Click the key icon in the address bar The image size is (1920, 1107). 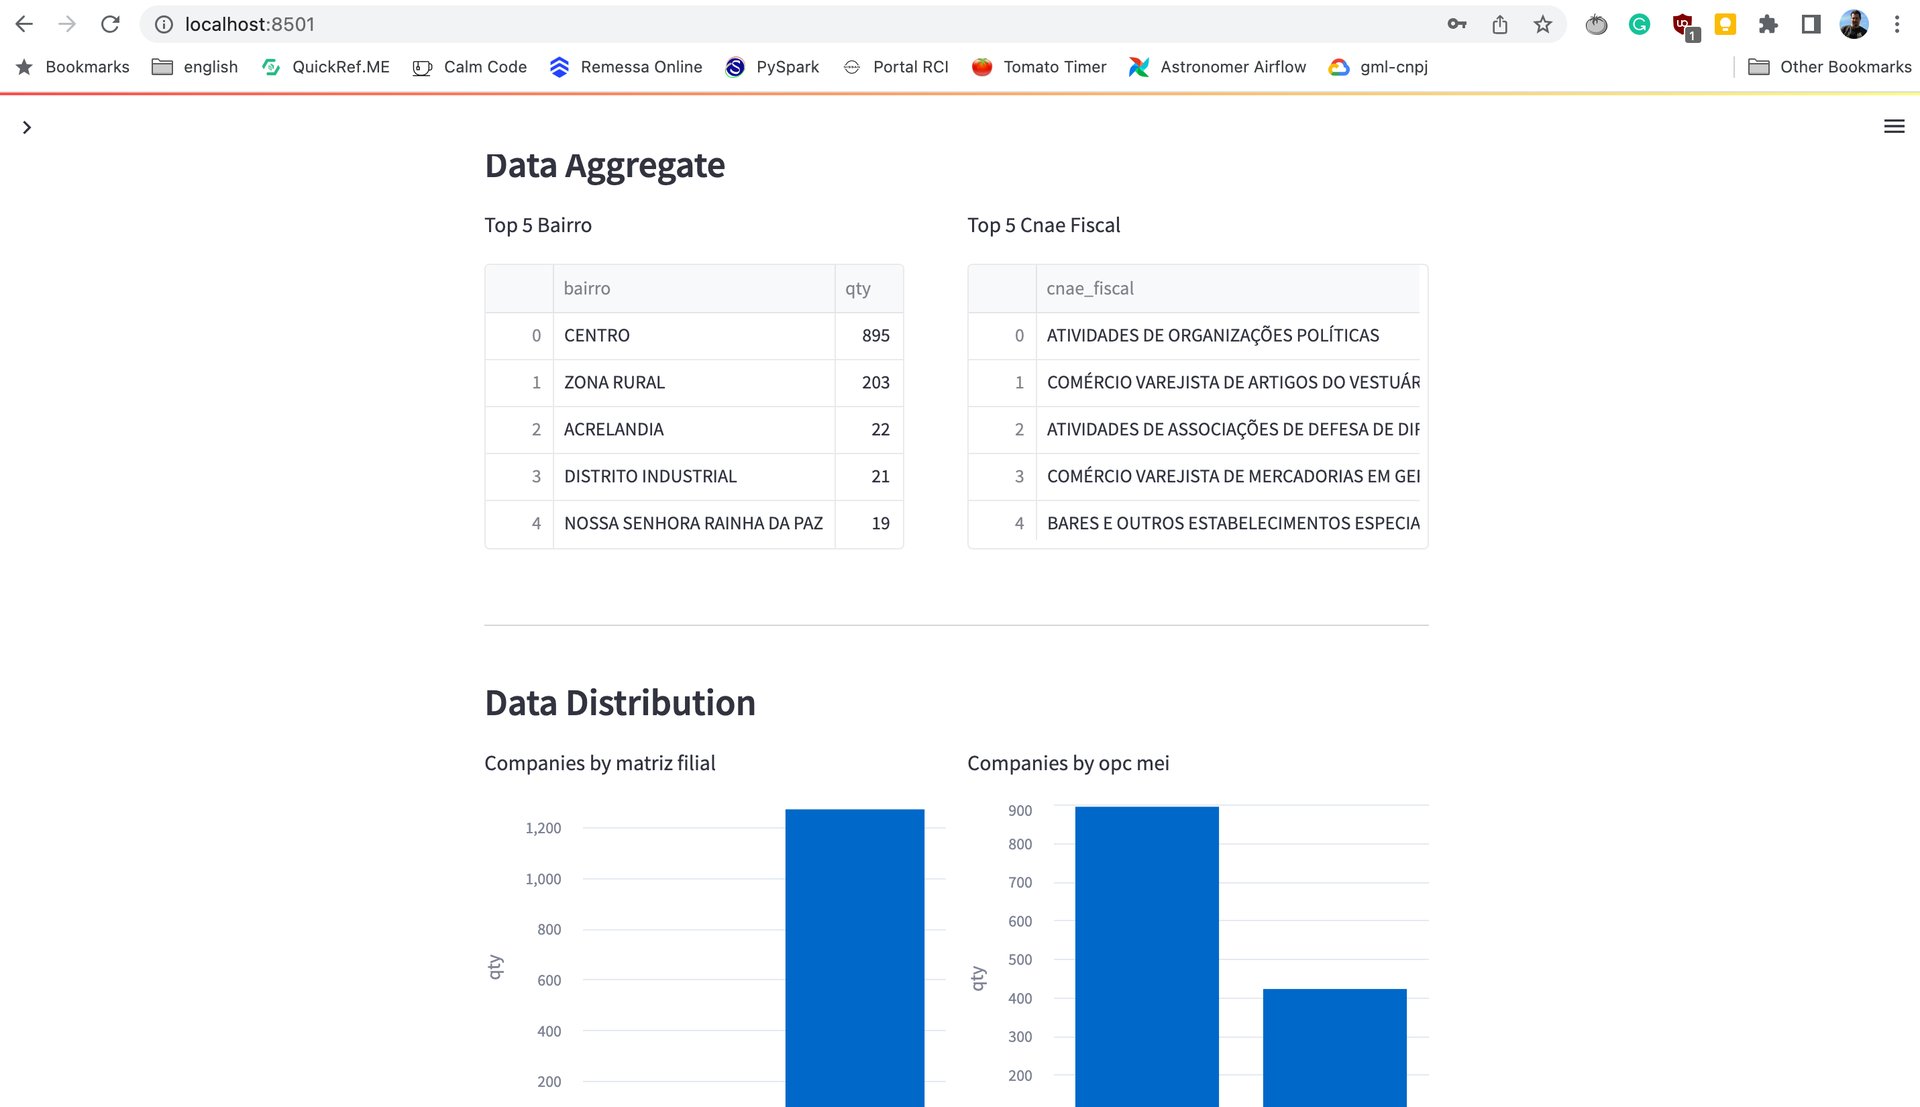click(x=1457, y=24)
